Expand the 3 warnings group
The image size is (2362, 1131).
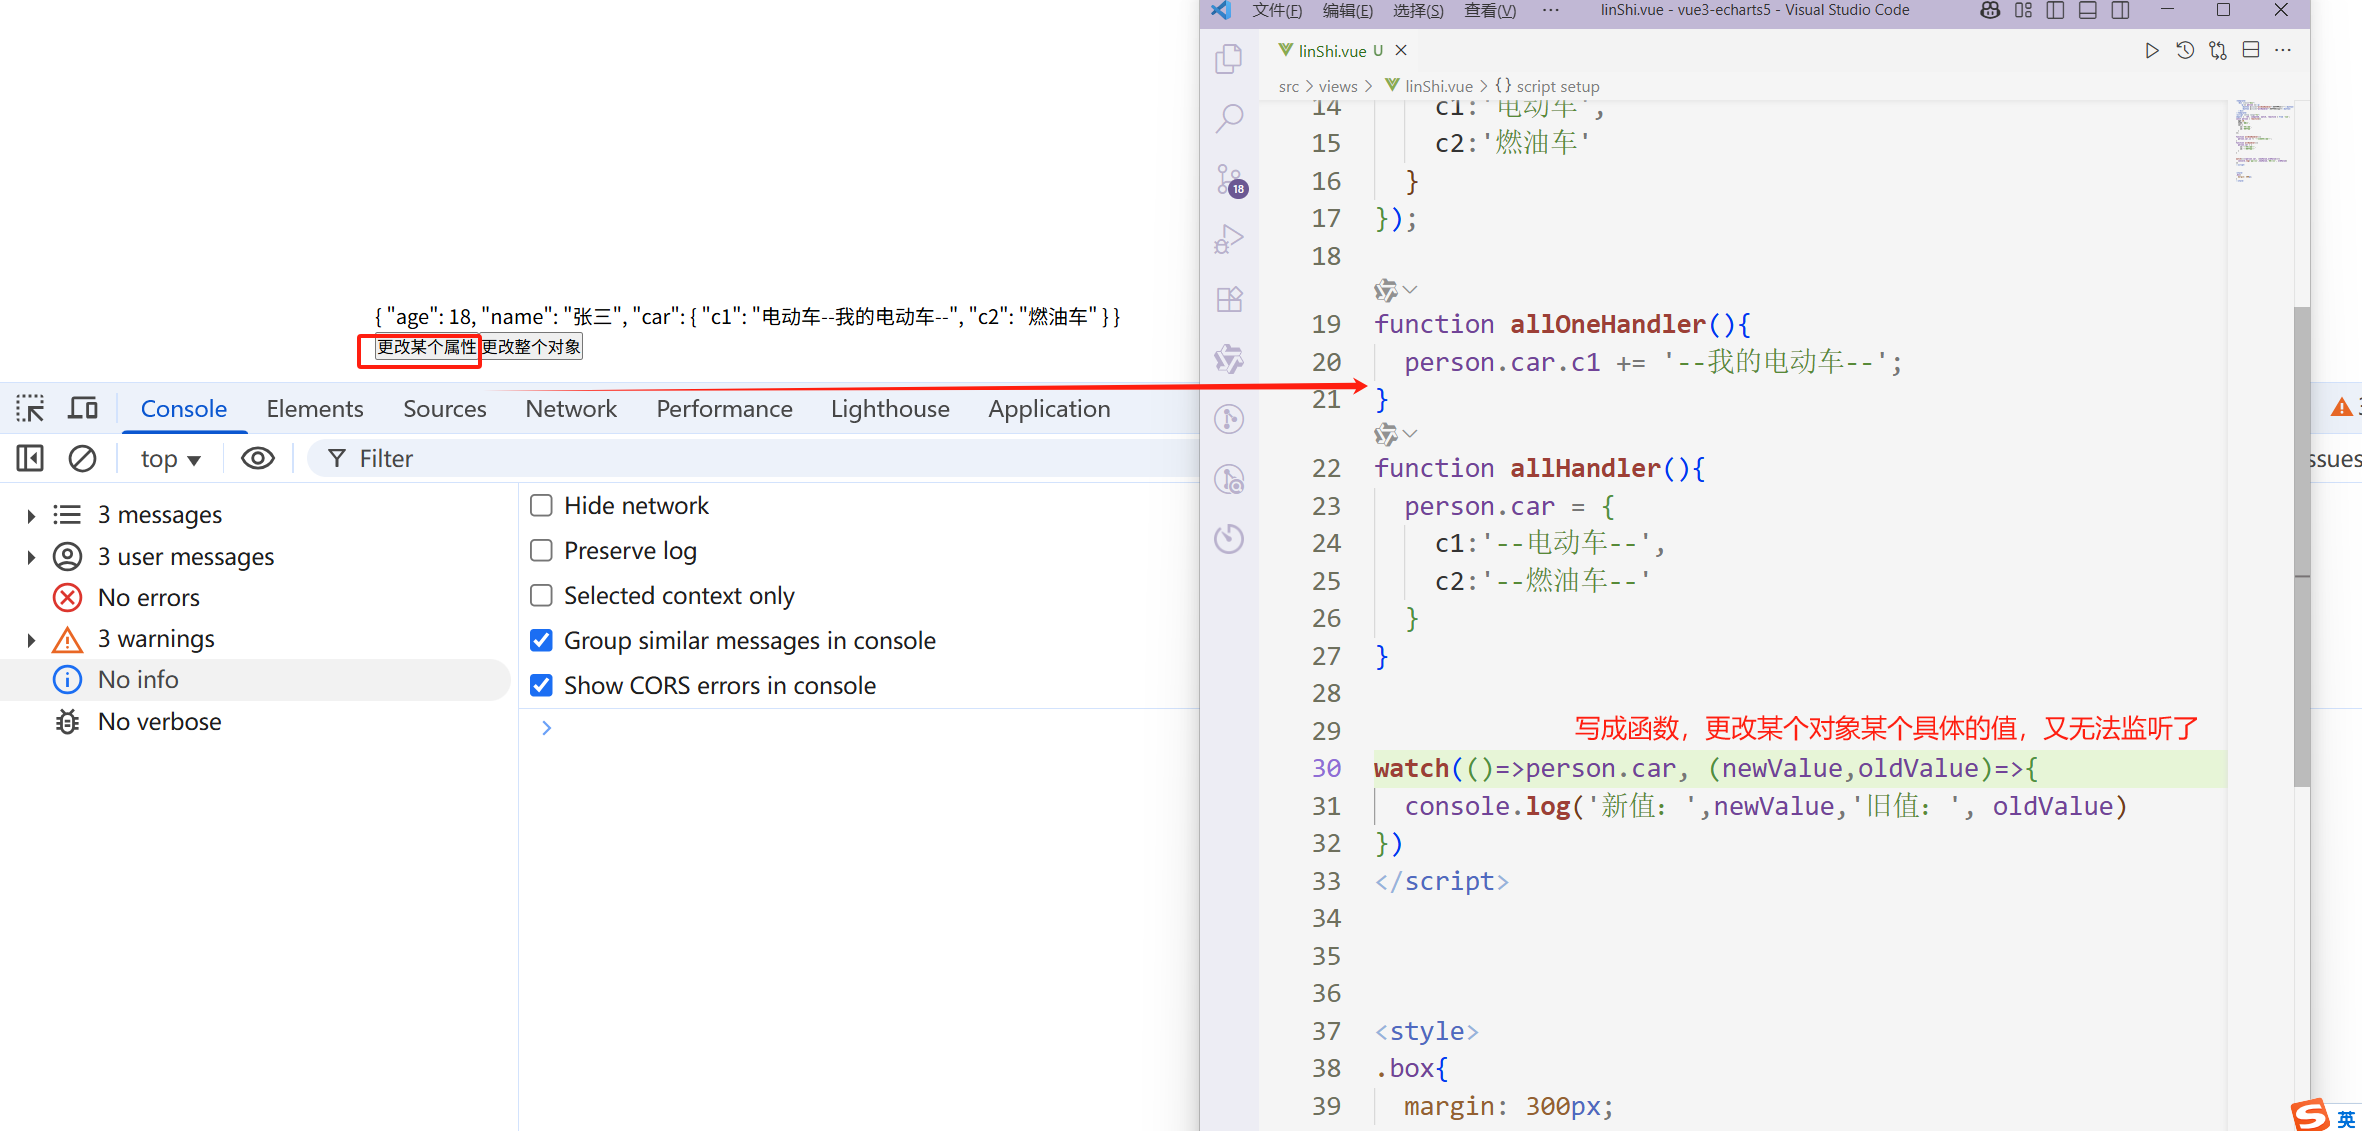pyautogui.click(x=31, y=640)
